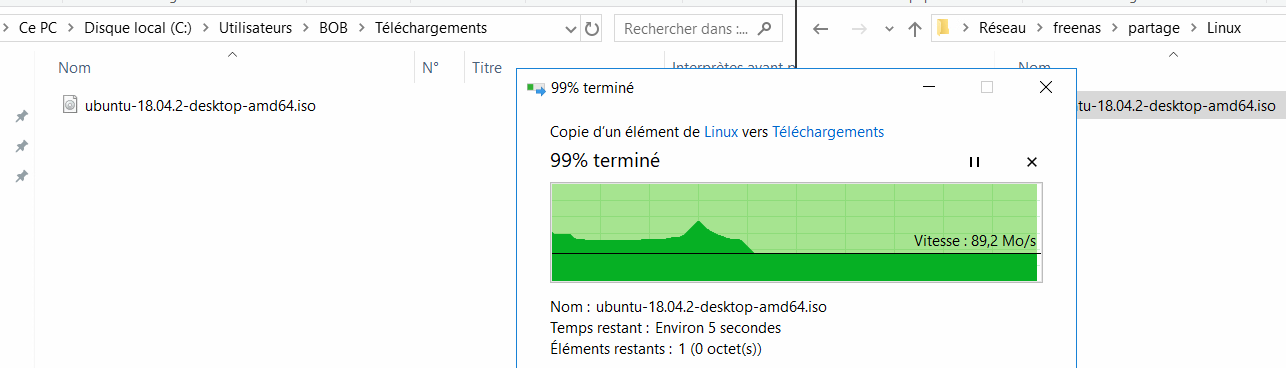This screenshot has width=1286, height=368.
Task: Sort files by Nom column
Action: click(x=74, y=68)
